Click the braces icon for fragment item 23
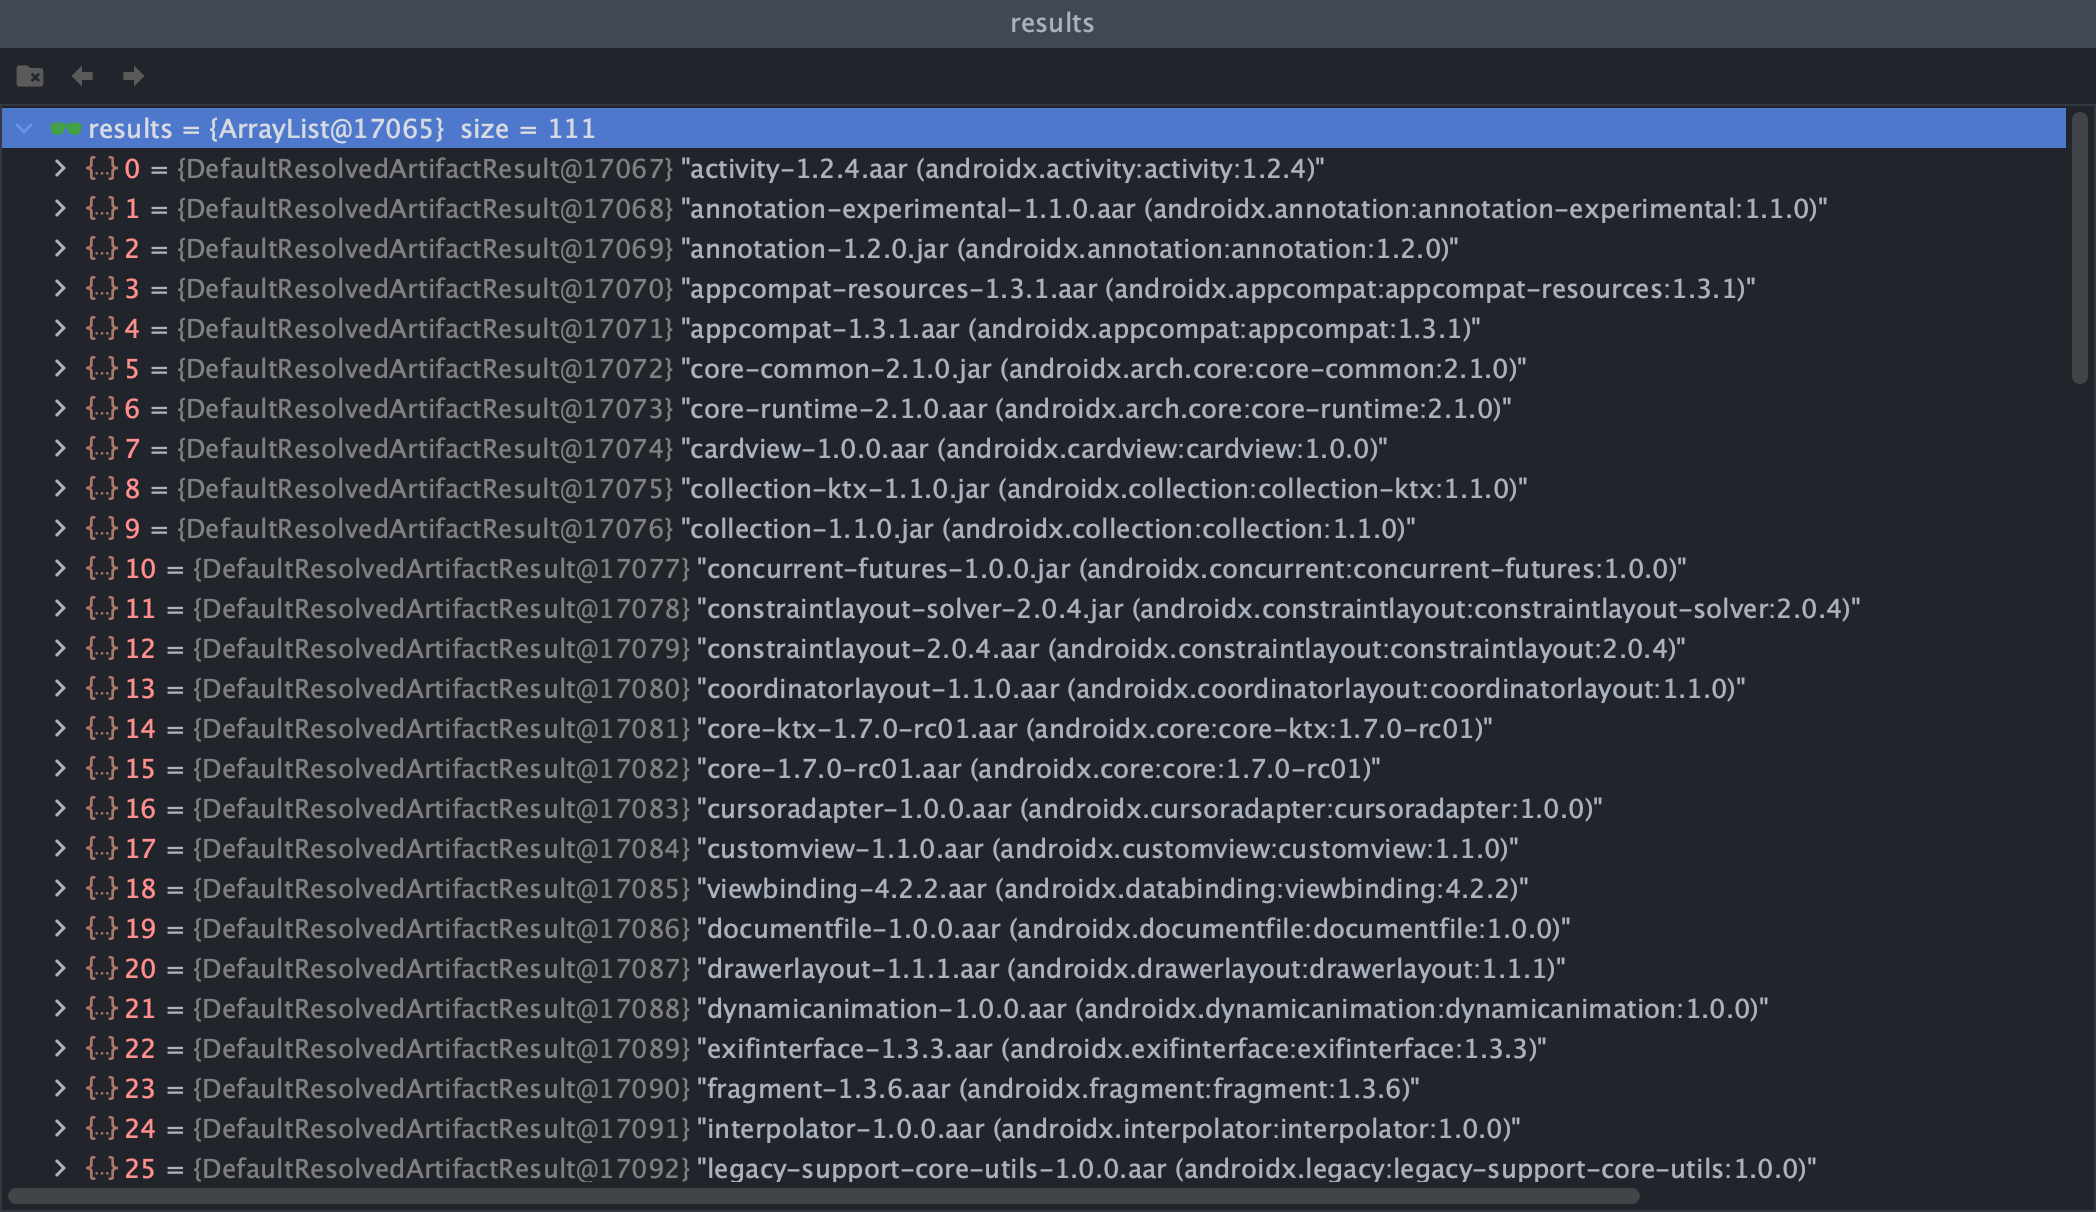 pos(101,1089)
